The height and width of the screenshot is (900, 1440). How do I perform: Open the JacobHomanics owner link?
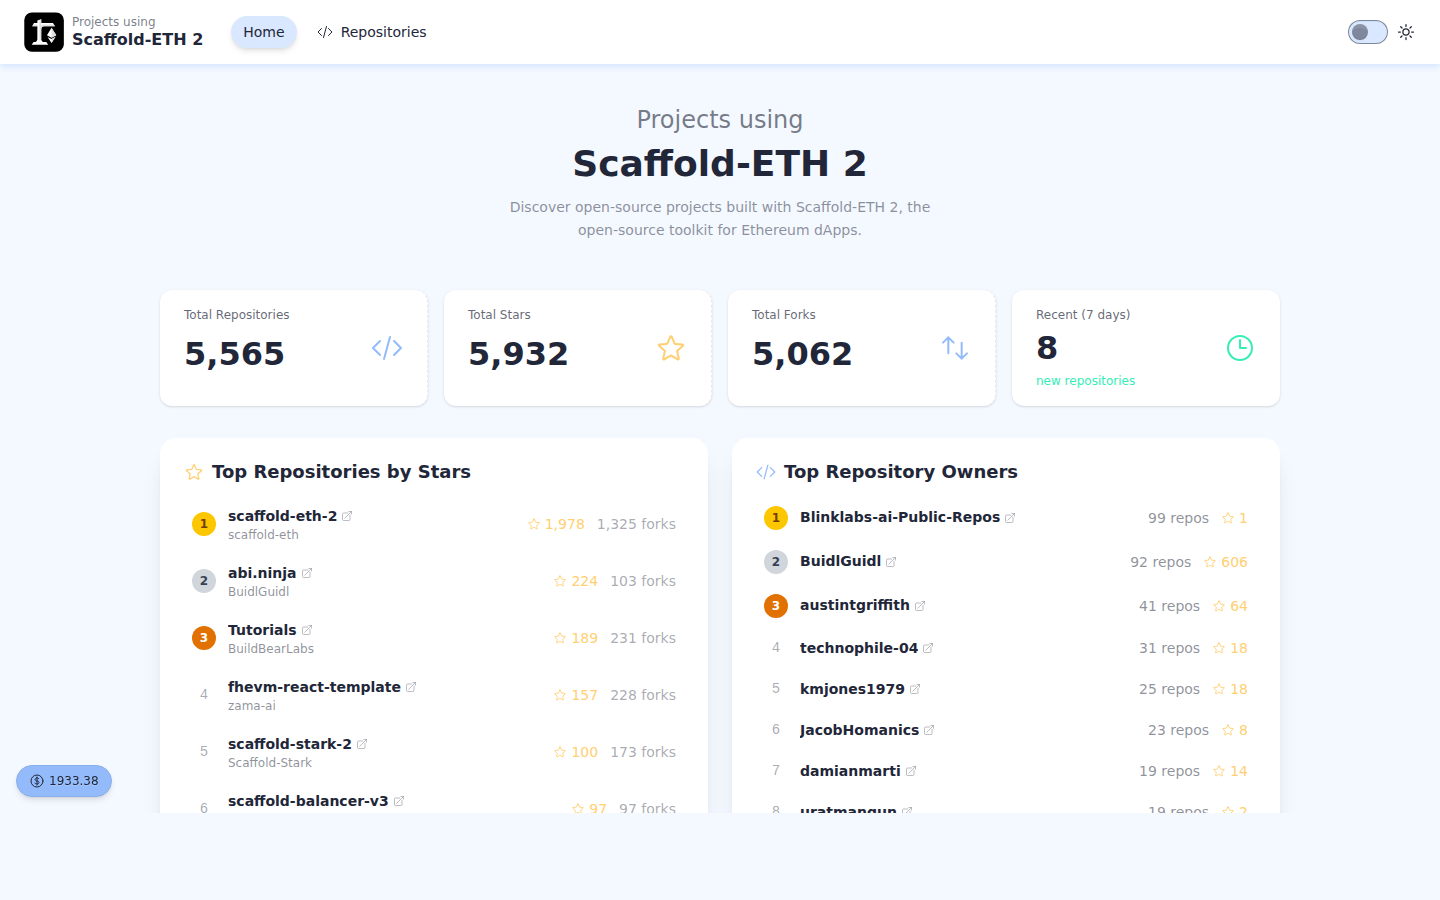(x=859, y=730)
